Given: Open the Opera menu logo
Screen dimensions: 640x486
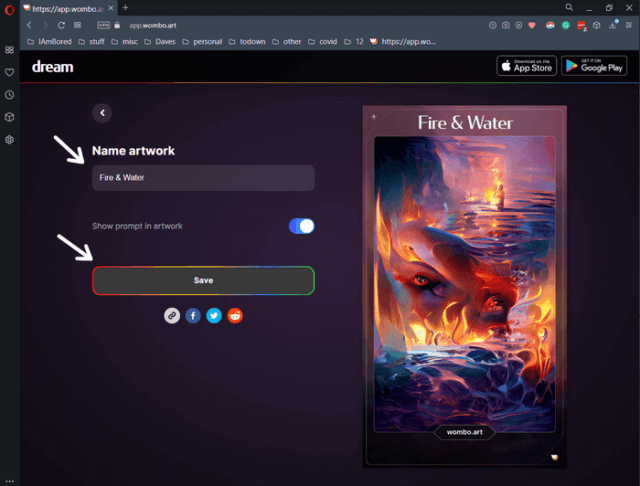Looking at the screenshot, I should [9, 9].
